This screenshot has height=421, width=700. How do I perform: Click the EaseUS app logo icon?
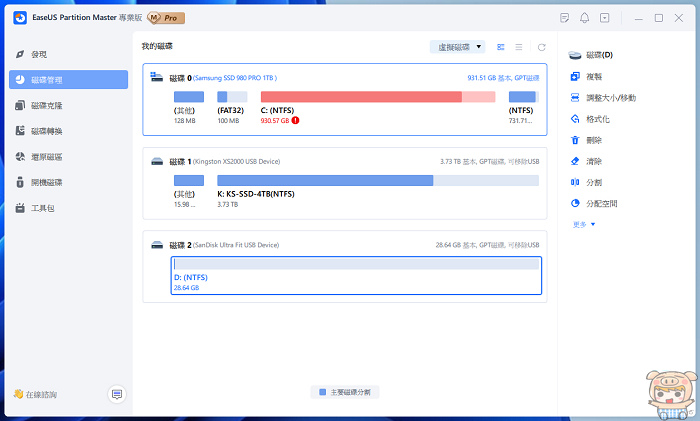[20, 18]
